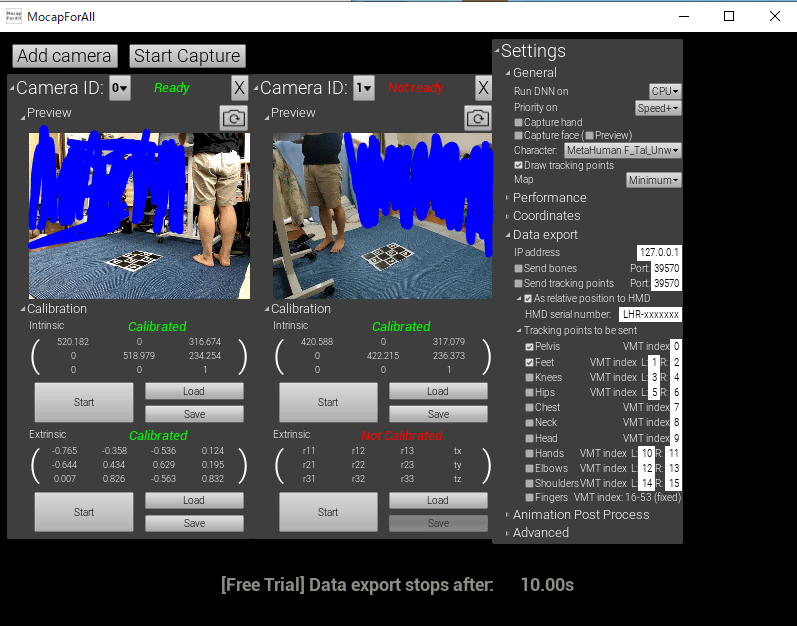Check the Hips tracking point
This screenshot has height=626, width=797.
tap(530, 393)
